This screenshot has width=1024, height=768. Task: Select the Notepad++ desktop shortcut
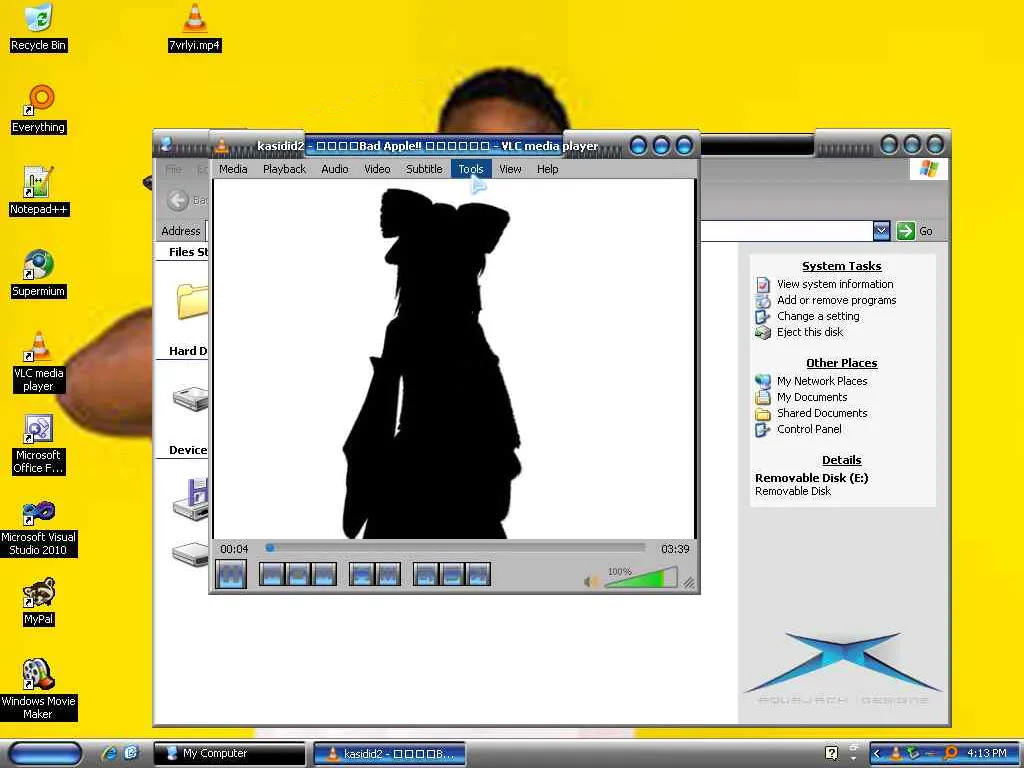pos(39,191)
